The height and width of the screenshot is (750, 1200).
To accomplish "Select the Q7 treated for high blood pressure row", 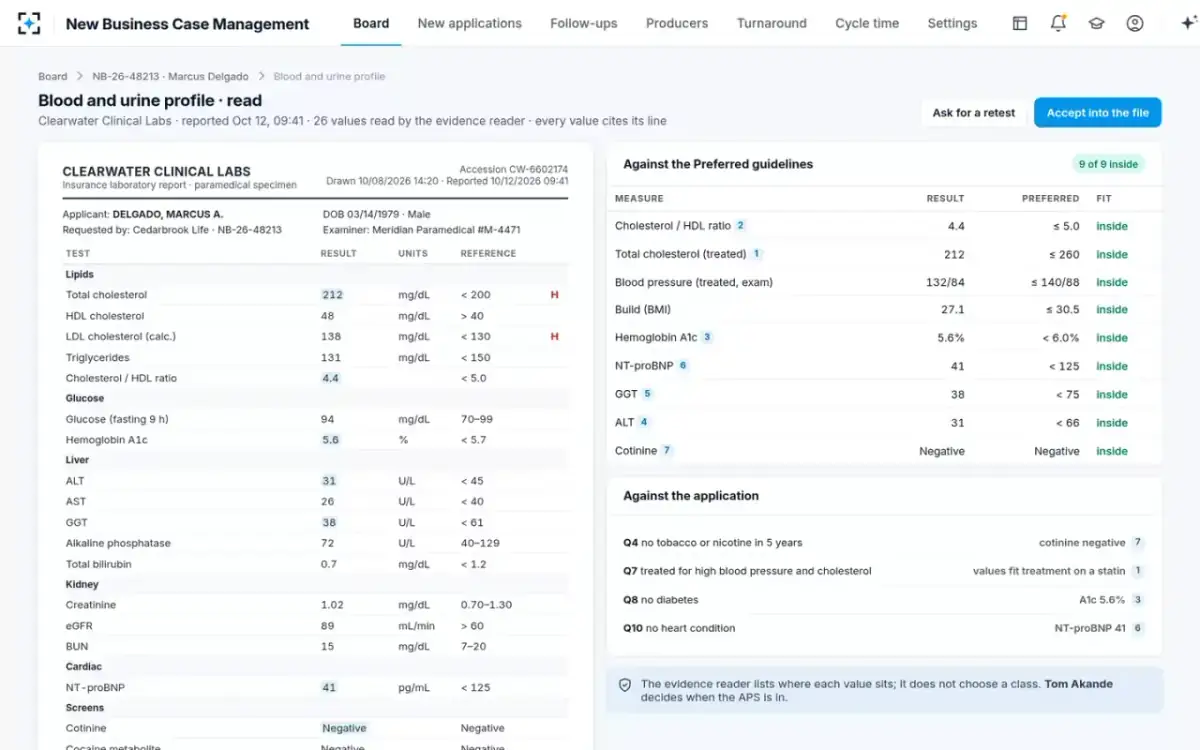I will click(884, 571).
